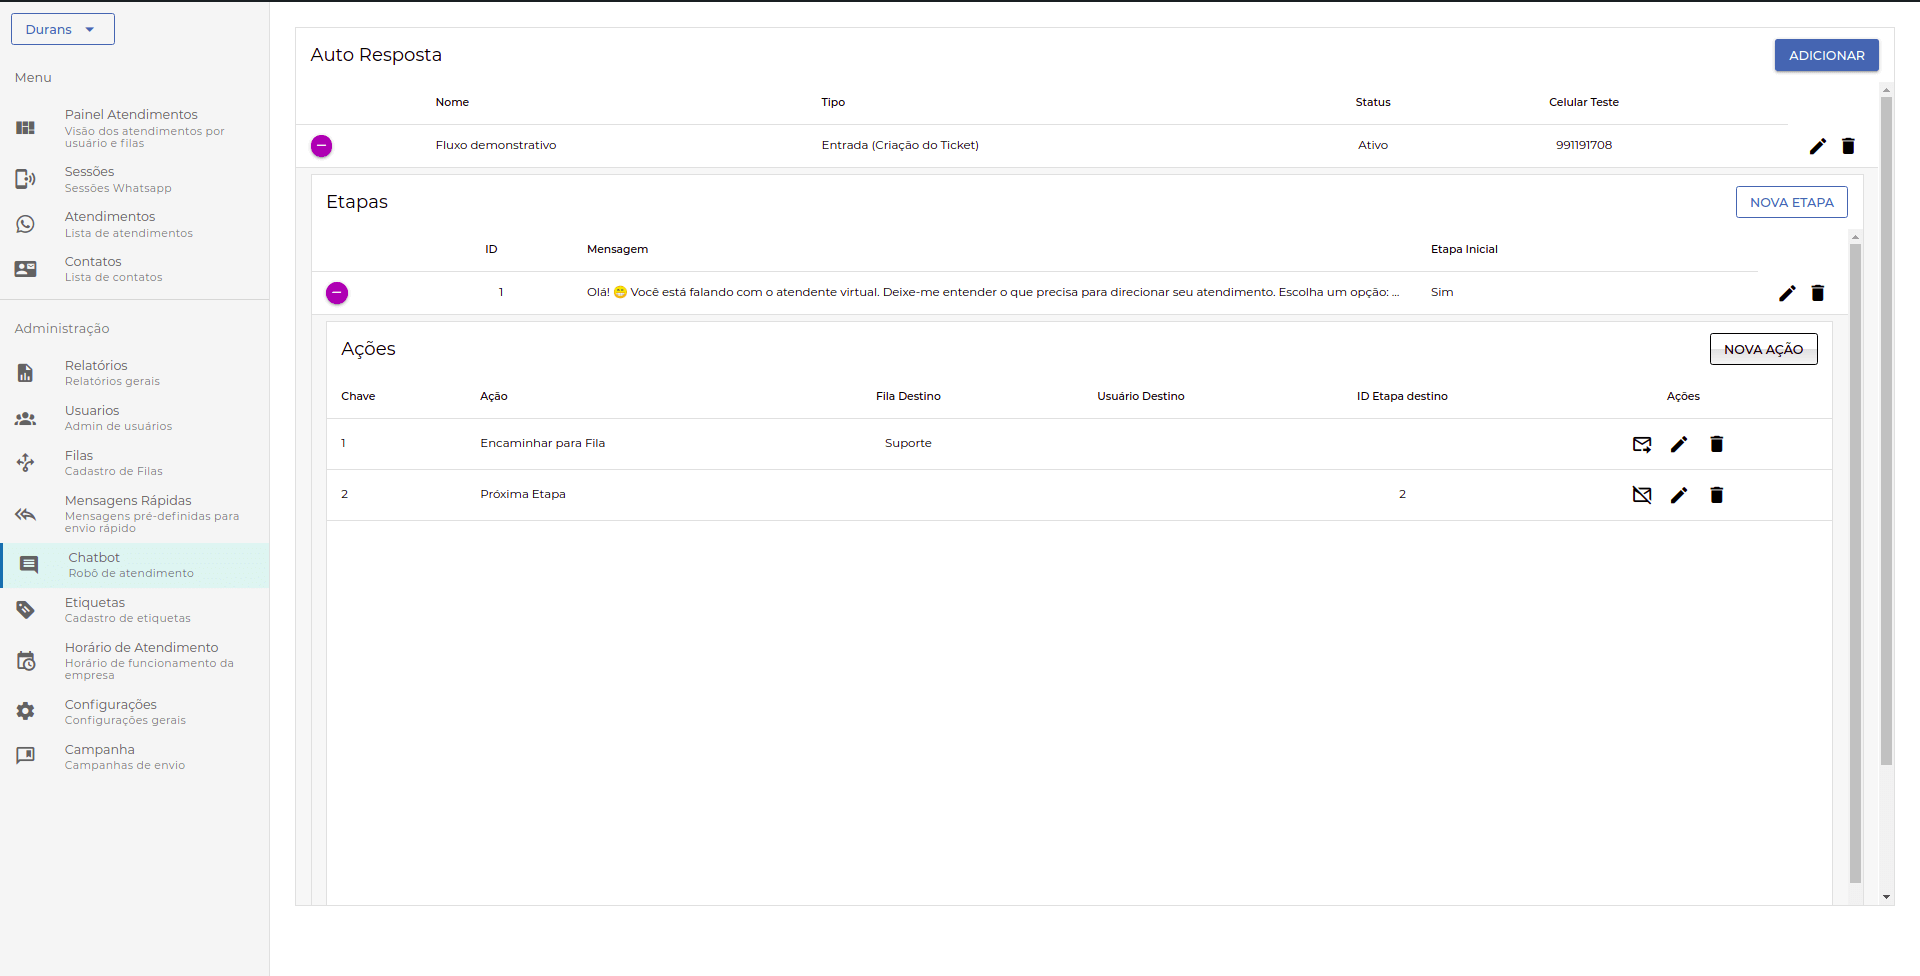Delete the Encaminhar para Fila action
This screenshot has height=976, width=1920.
click(x=1717, y=444)
